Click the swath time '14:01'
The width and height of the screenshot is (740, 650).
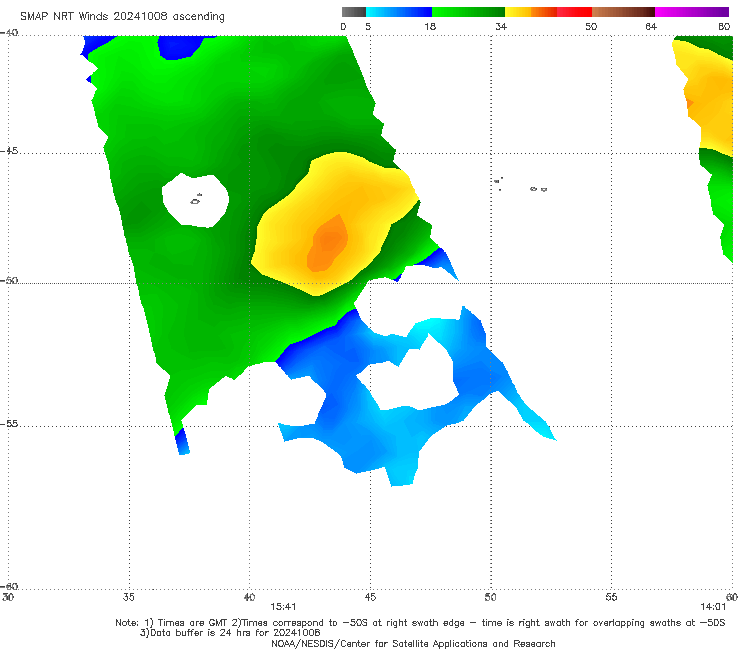pyautogui.click(x=713, y=607)
